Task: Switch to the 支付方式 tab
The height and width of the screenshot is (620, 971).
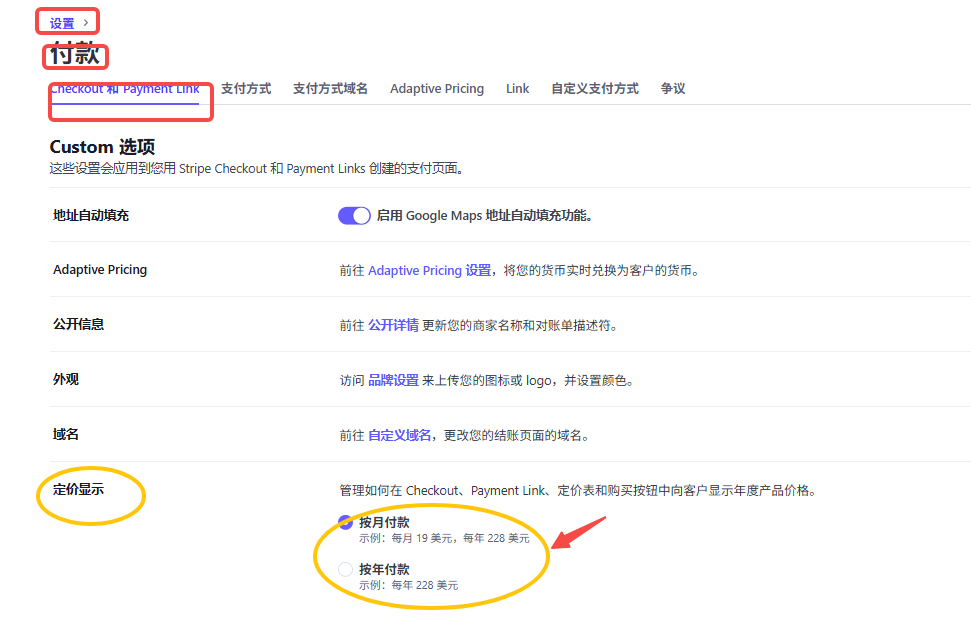Action: 246,88
